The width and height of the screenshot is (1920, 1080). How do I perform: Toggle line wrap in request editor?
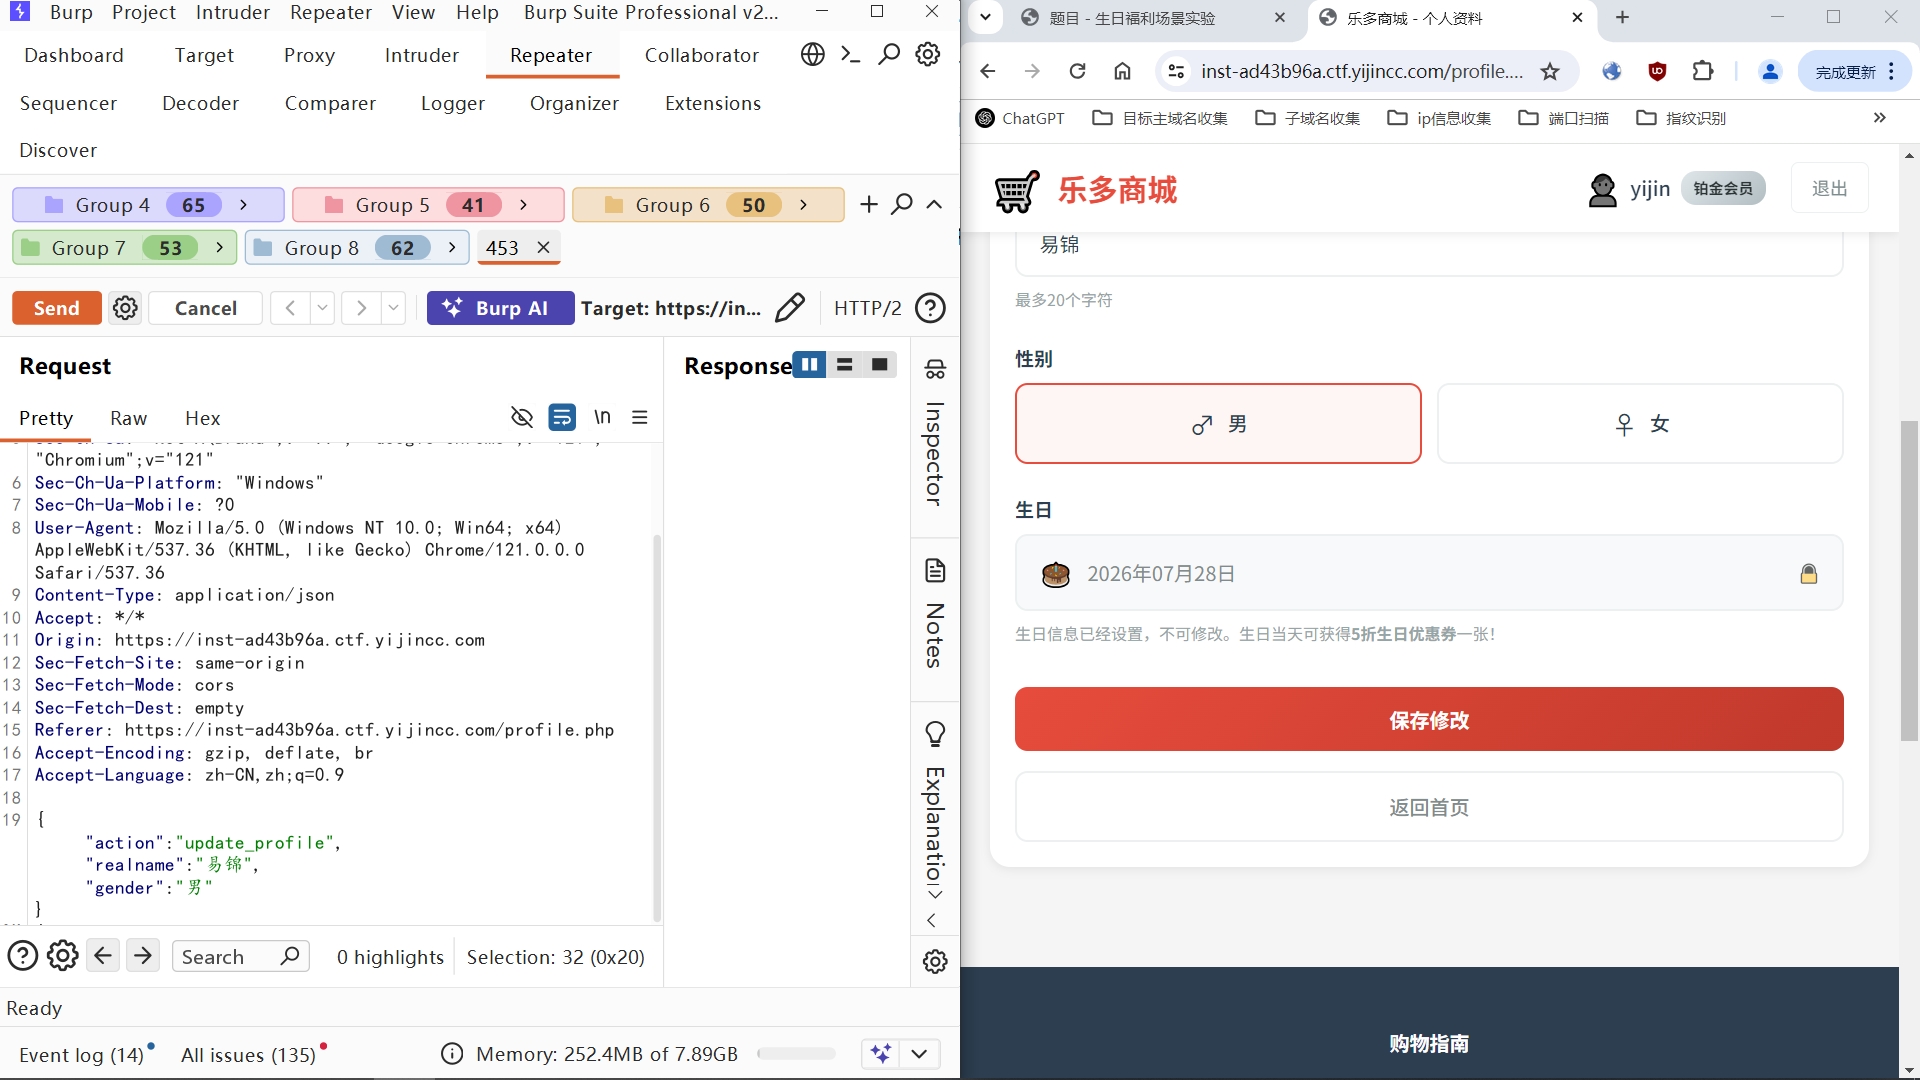click(562, 417)
